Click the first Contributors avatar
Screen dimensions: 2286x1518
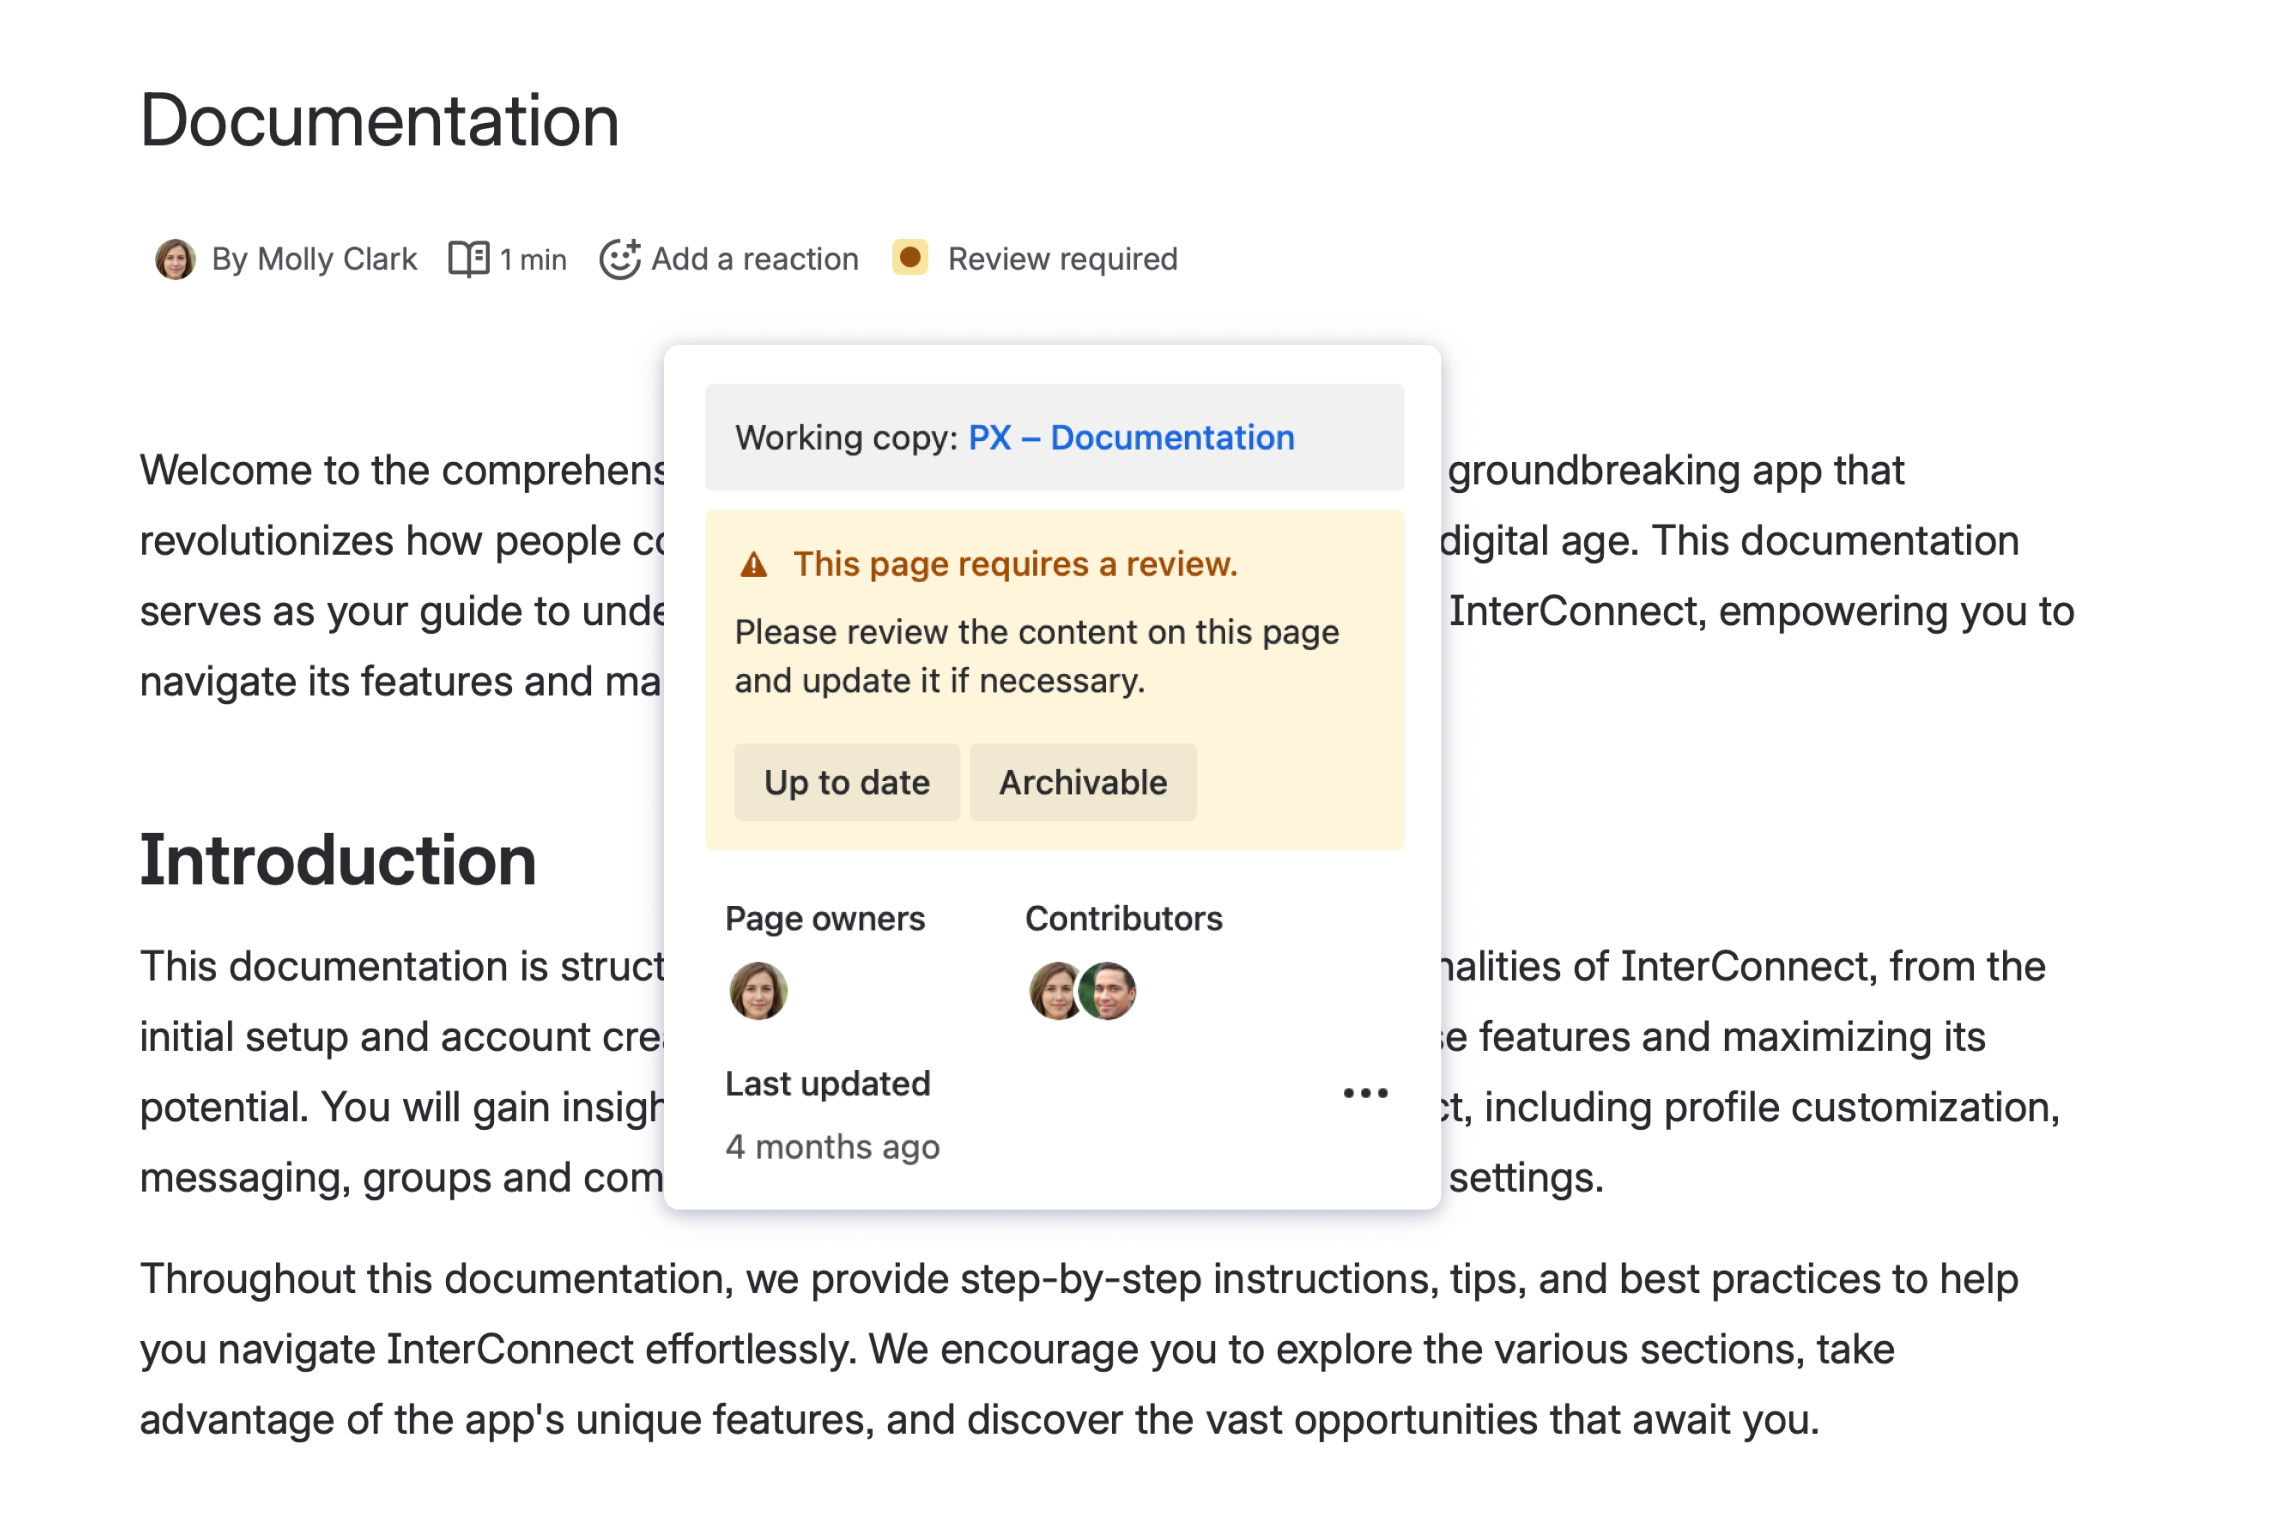pyautogui.click(x=1052, y=990)
